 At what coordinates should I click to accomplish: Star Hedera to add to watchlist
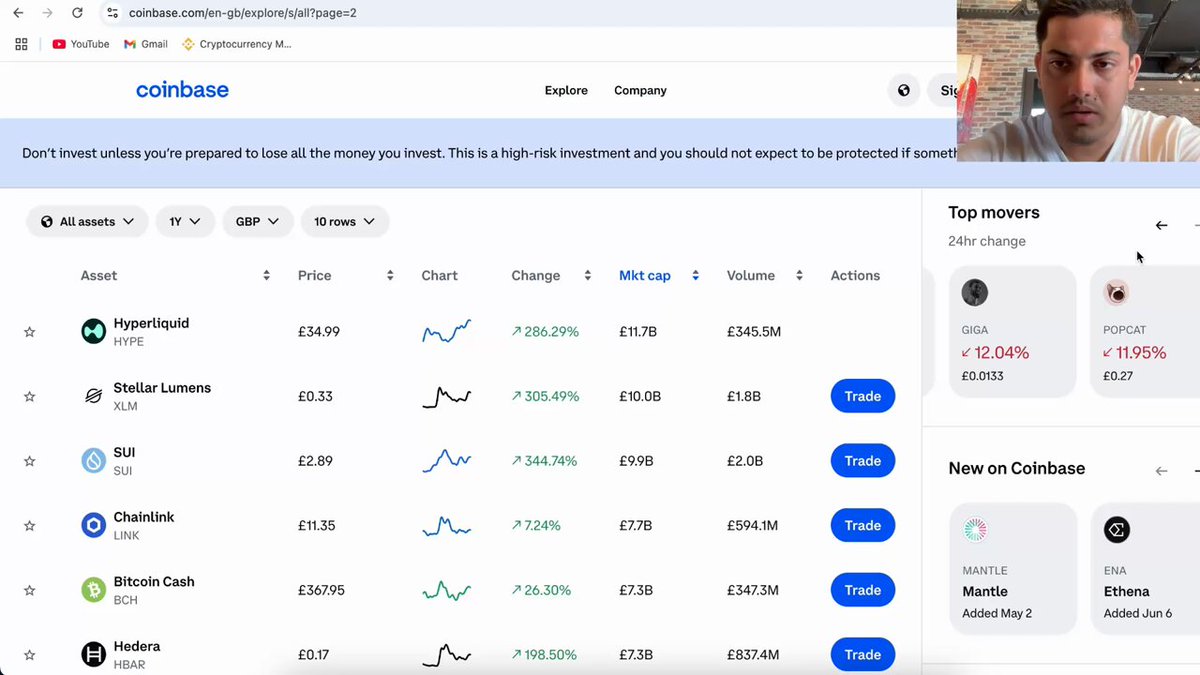click(x=29, y=655)
